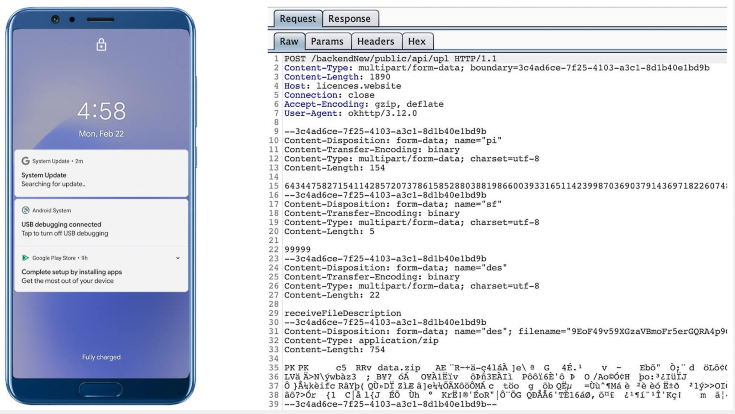Click the Content-Length: 1890 line
735x414 pixels.
337,77
